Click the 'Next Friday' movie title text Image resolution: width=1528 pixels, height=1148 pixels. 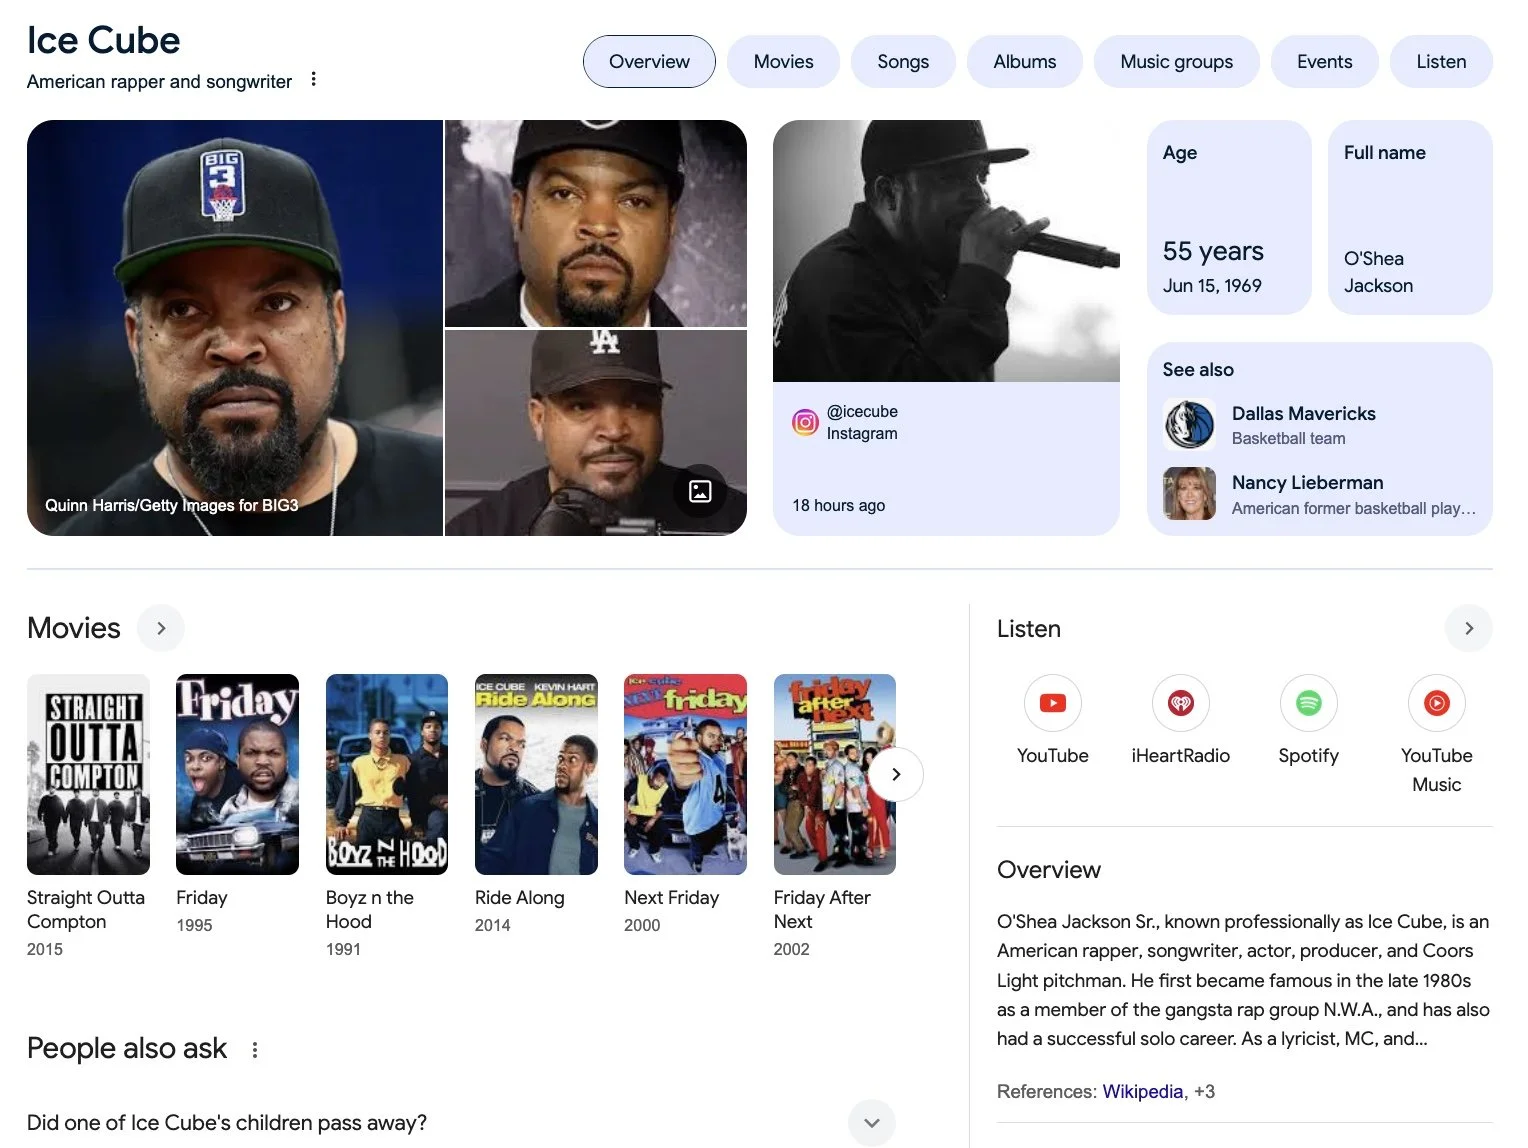coord(671,898)
